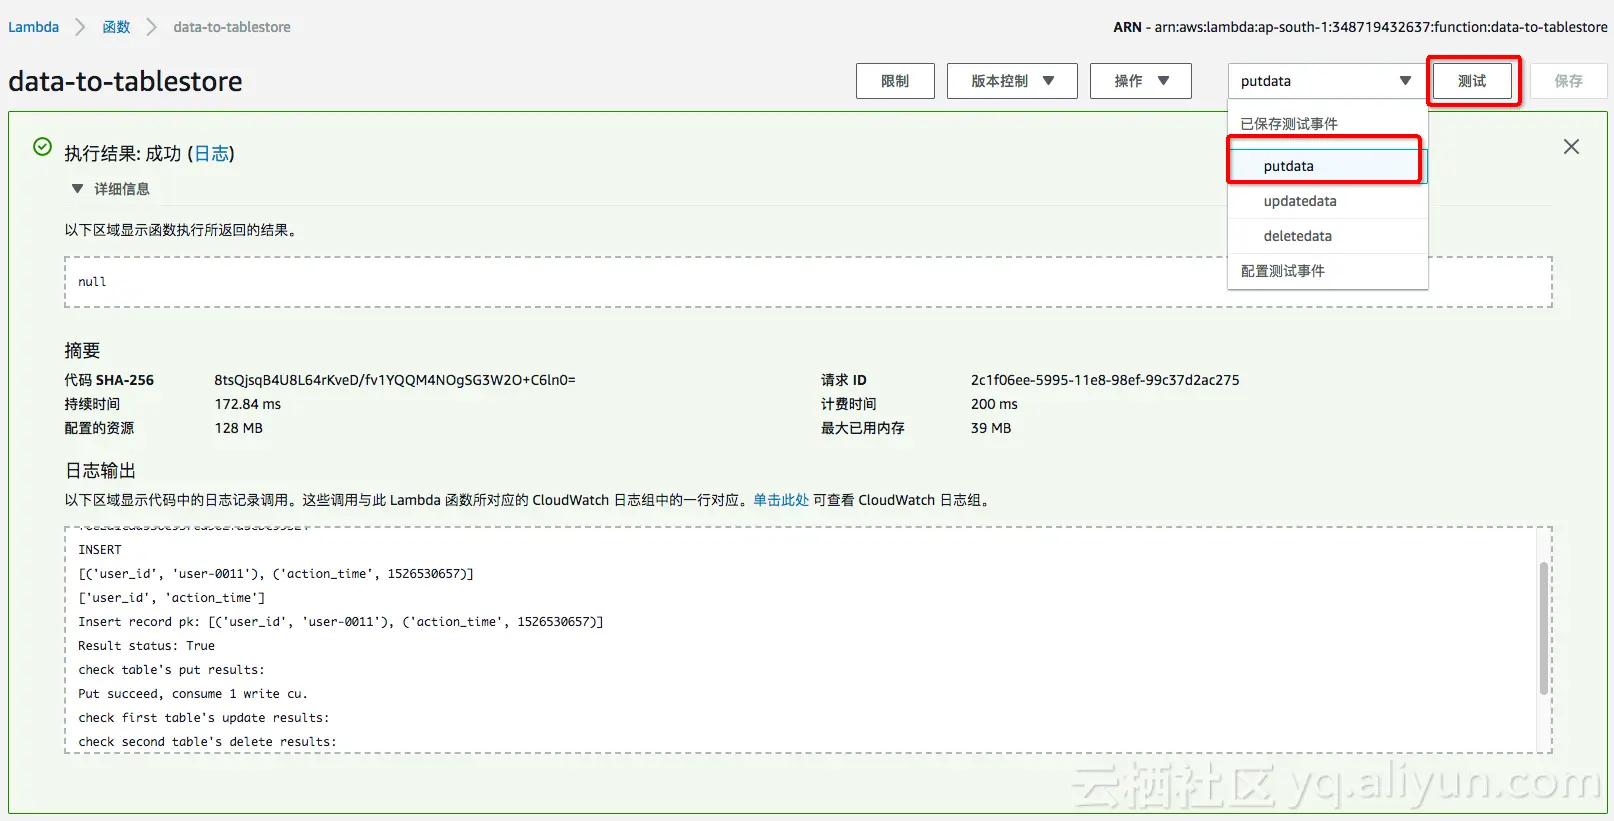
Task: Click 'Put succeed, consume 1 write cu.' line
Action: click(193, 694)
